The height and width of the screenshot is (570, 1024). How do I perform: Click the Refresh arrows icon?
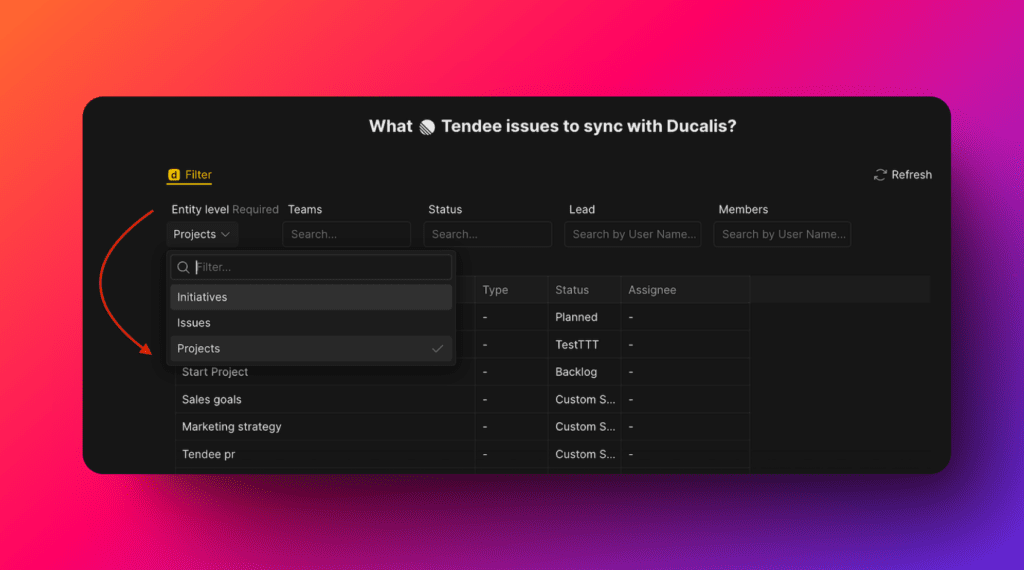tap(880, 175)
